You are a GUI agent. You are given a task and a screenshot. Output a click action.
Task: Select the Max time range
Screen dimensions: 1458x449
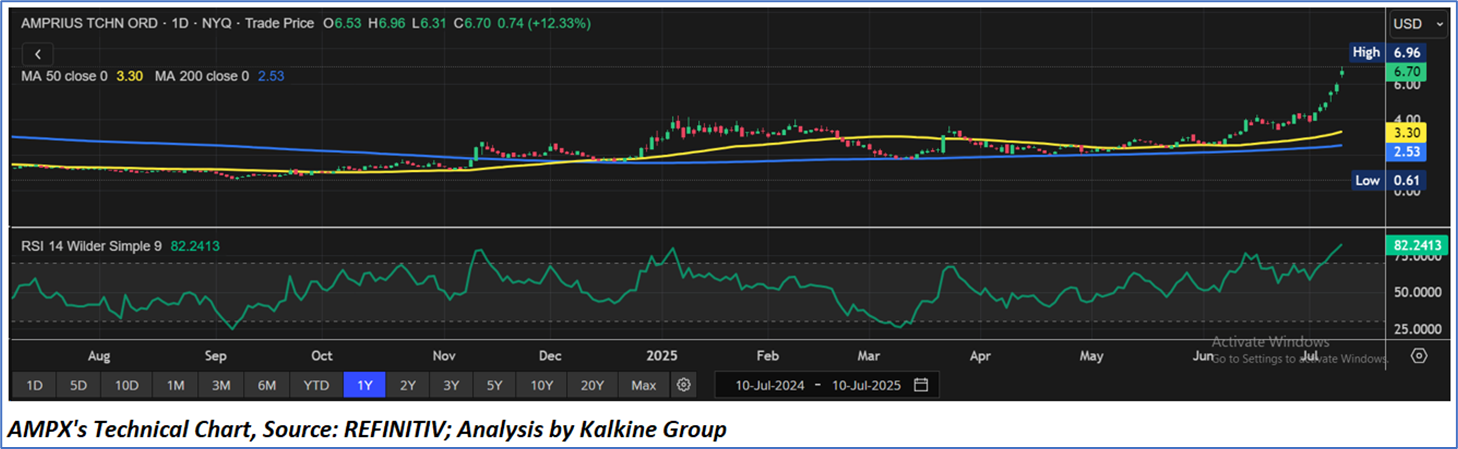pyautogui.click(x=644, y=385)
